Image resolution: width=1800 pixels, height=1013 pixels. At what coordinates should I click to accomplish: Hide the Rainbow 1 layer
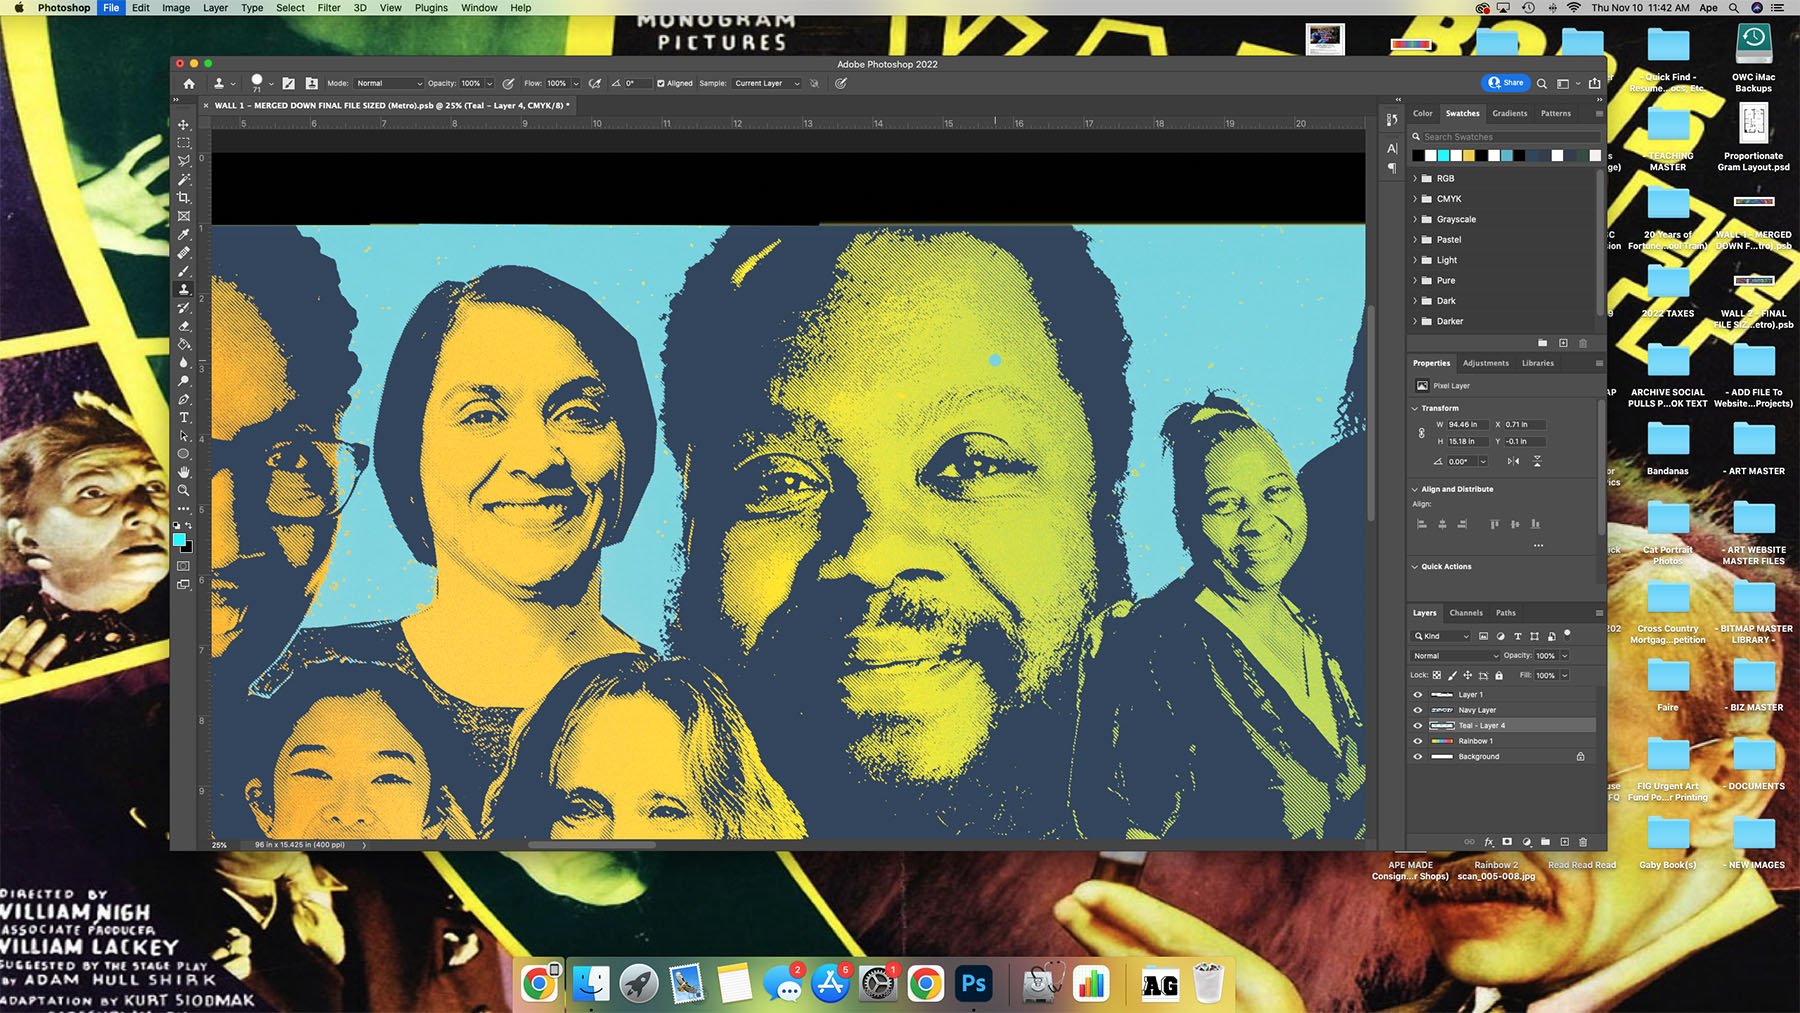1417,741
